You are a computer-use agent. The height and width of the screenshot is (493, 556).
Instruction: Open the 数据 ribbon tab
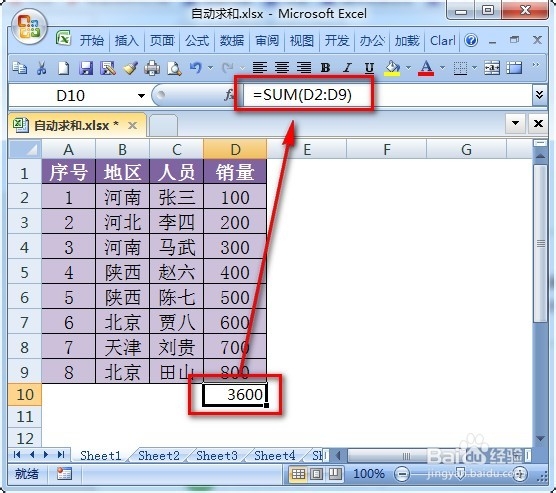tap(232, 40)
